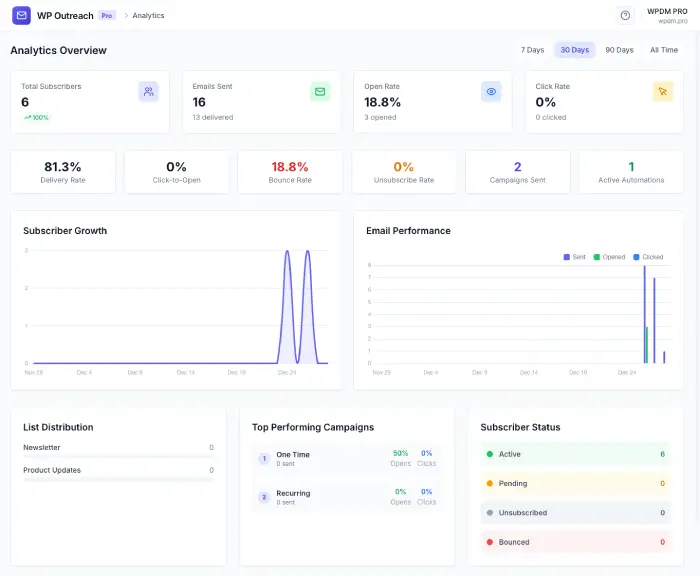The height and width of the screenshot is (576, 700).
Task: Click the Click Rate cursor icon
Action: coord(662,91)
